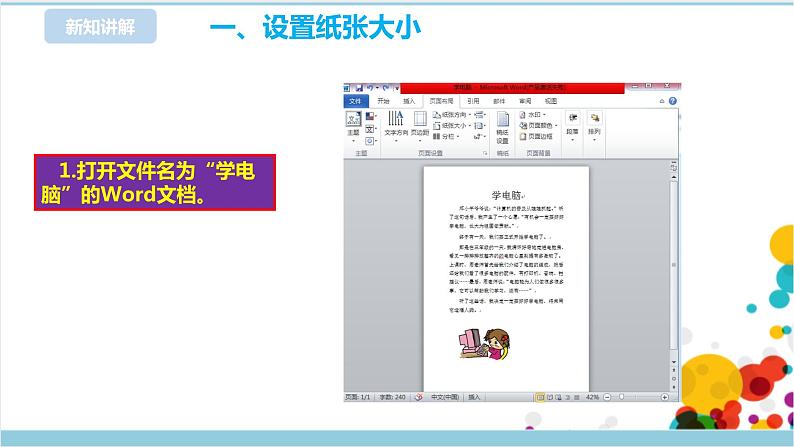Click the zoom out minus button
Screen dimensions: 794x447
[607, 397]
